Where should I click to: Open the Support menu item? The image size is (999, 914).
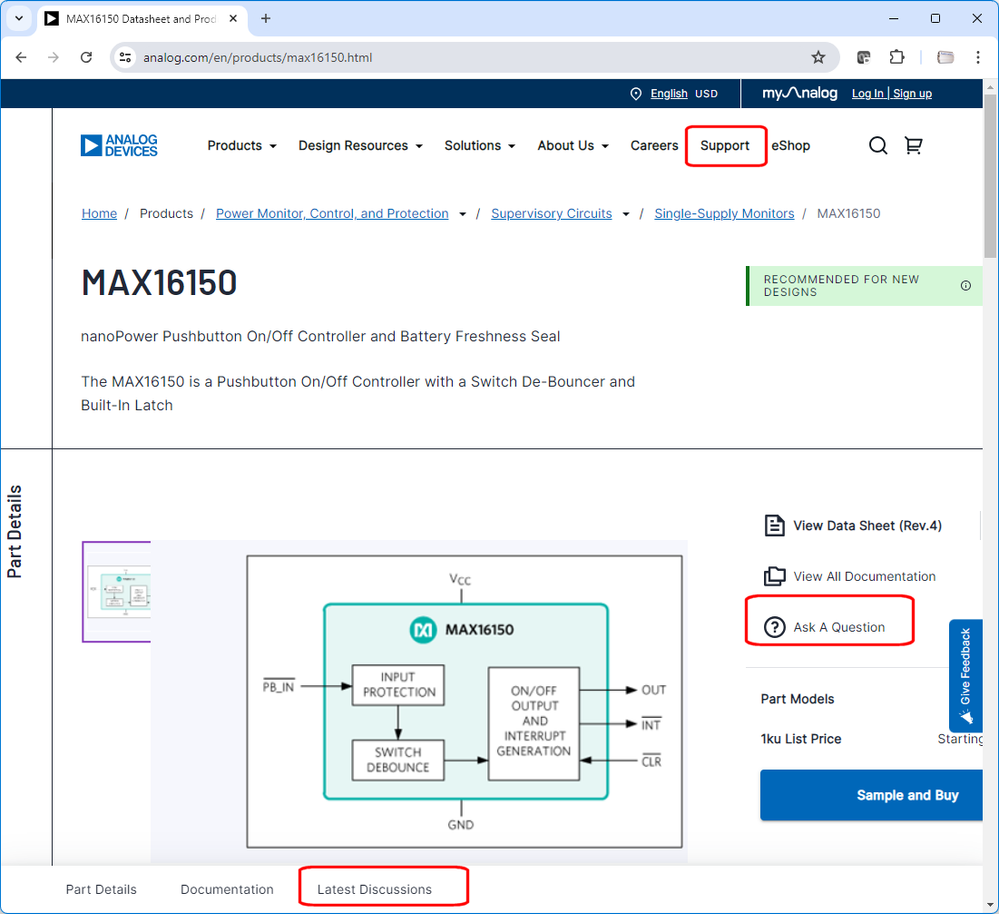(724, 145)
